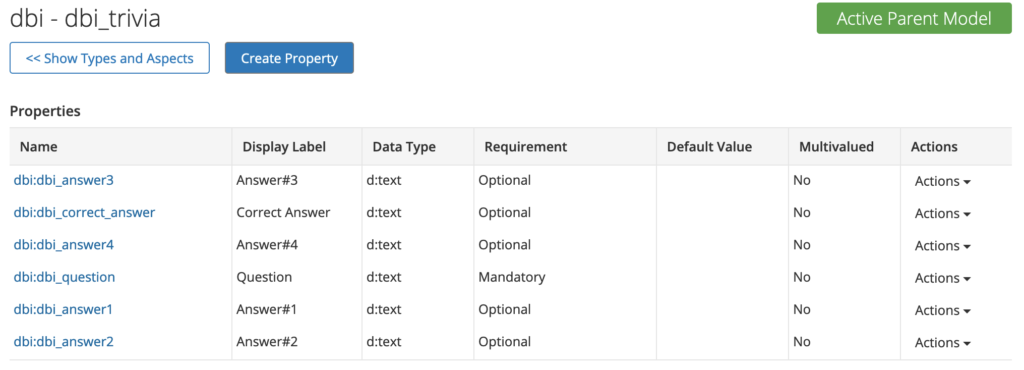1024x370 pixels.
Task: Click the Active Parent Model button
Action: 914,18
